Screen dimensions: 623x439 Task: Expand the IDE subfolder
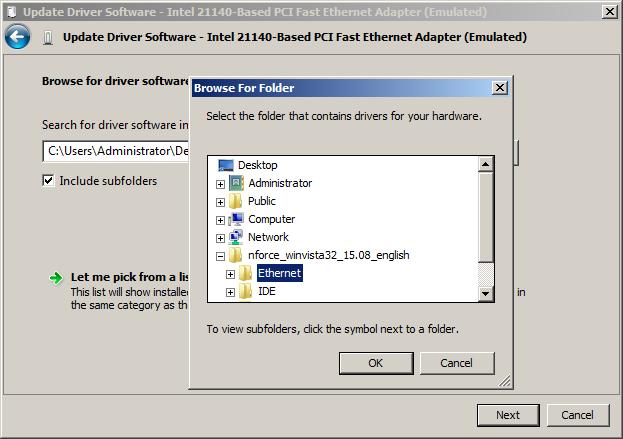pos(230,292)
